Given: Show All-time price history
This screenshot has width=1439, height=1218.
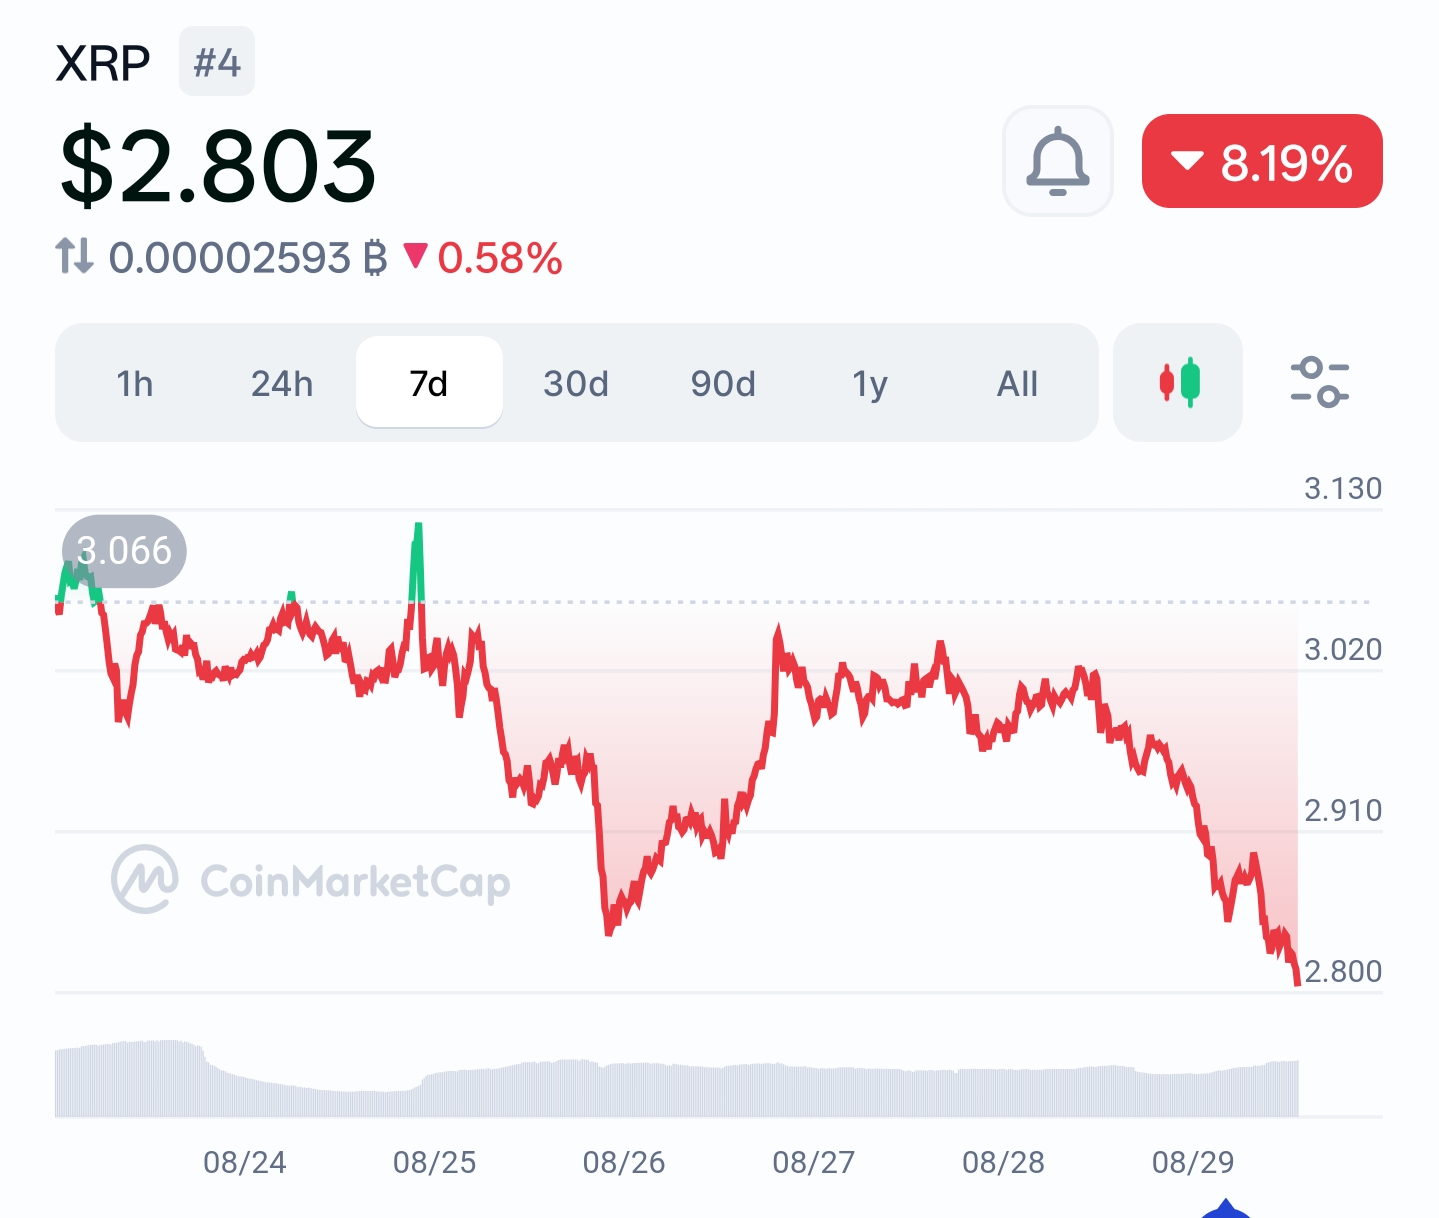Looking at the screenshot, I should point(1017,383).
